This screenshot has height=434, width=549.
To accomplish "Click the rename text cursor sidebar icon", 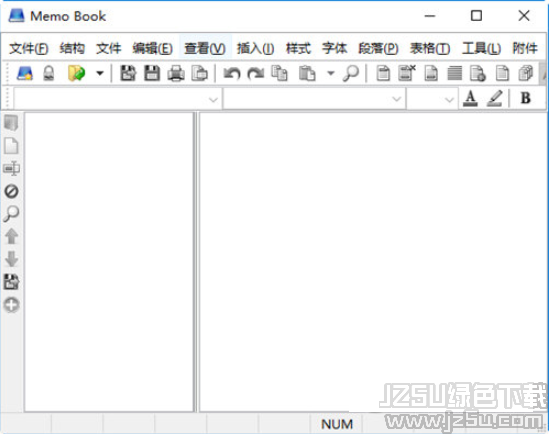I will pyautogui.click(x=11, y=169).
